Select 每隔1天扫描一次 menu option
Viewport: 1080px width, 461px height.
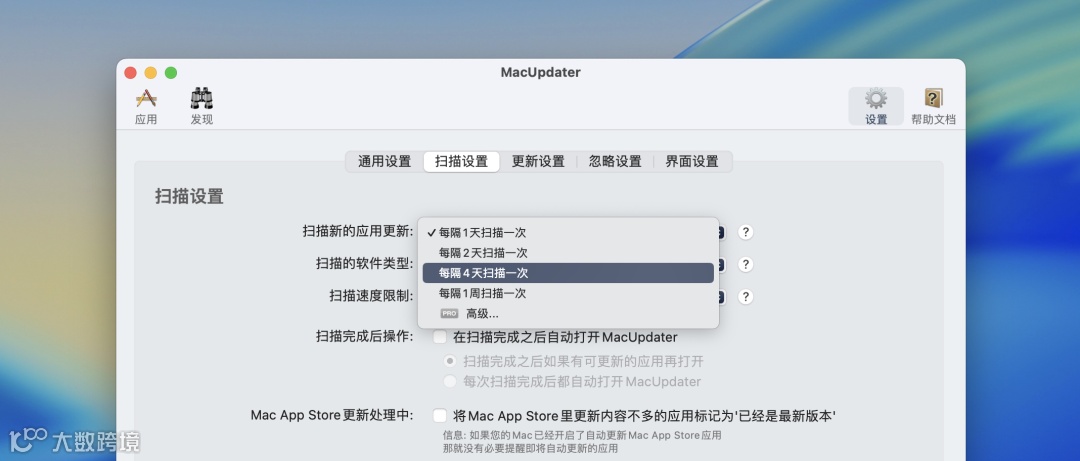pos(568,233)
